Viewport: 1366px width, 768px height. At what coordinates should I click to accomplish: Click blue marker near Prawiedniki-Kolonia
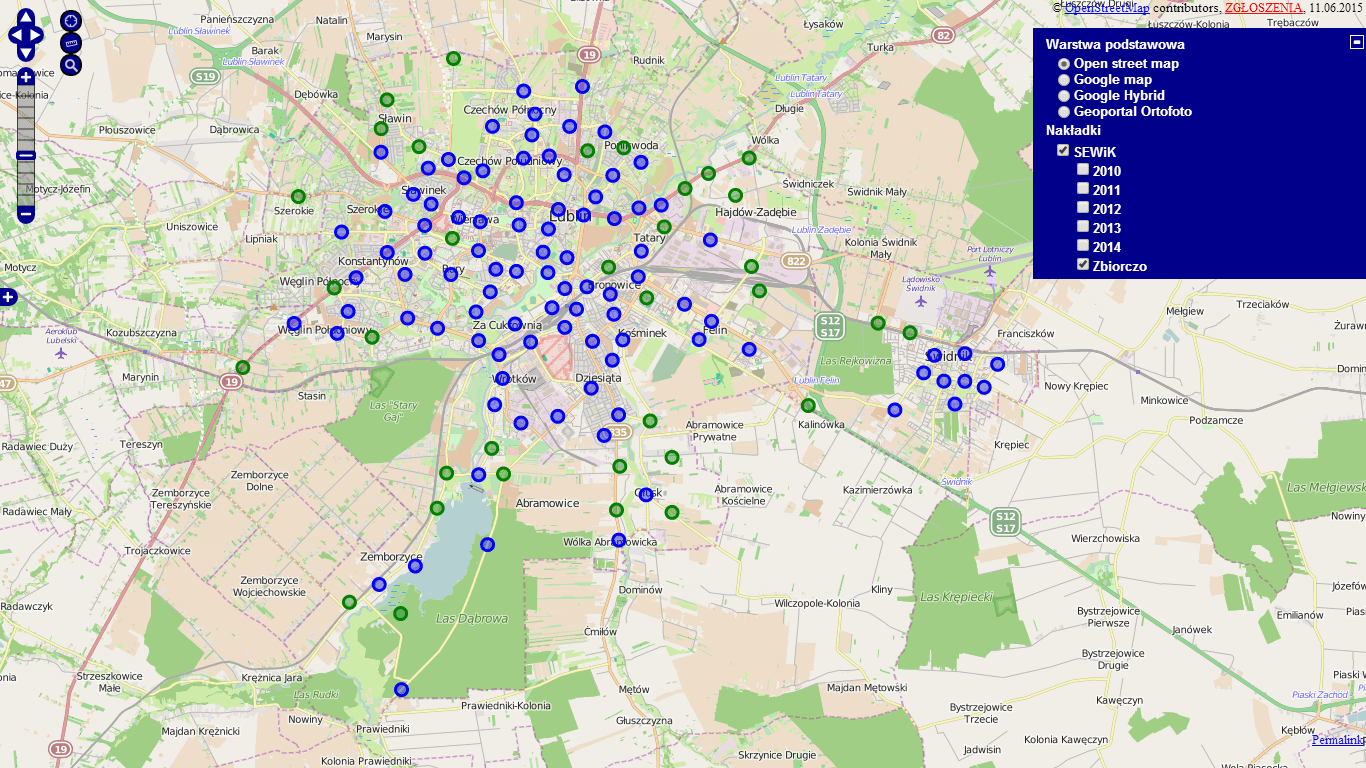click(x=402, y=689)
